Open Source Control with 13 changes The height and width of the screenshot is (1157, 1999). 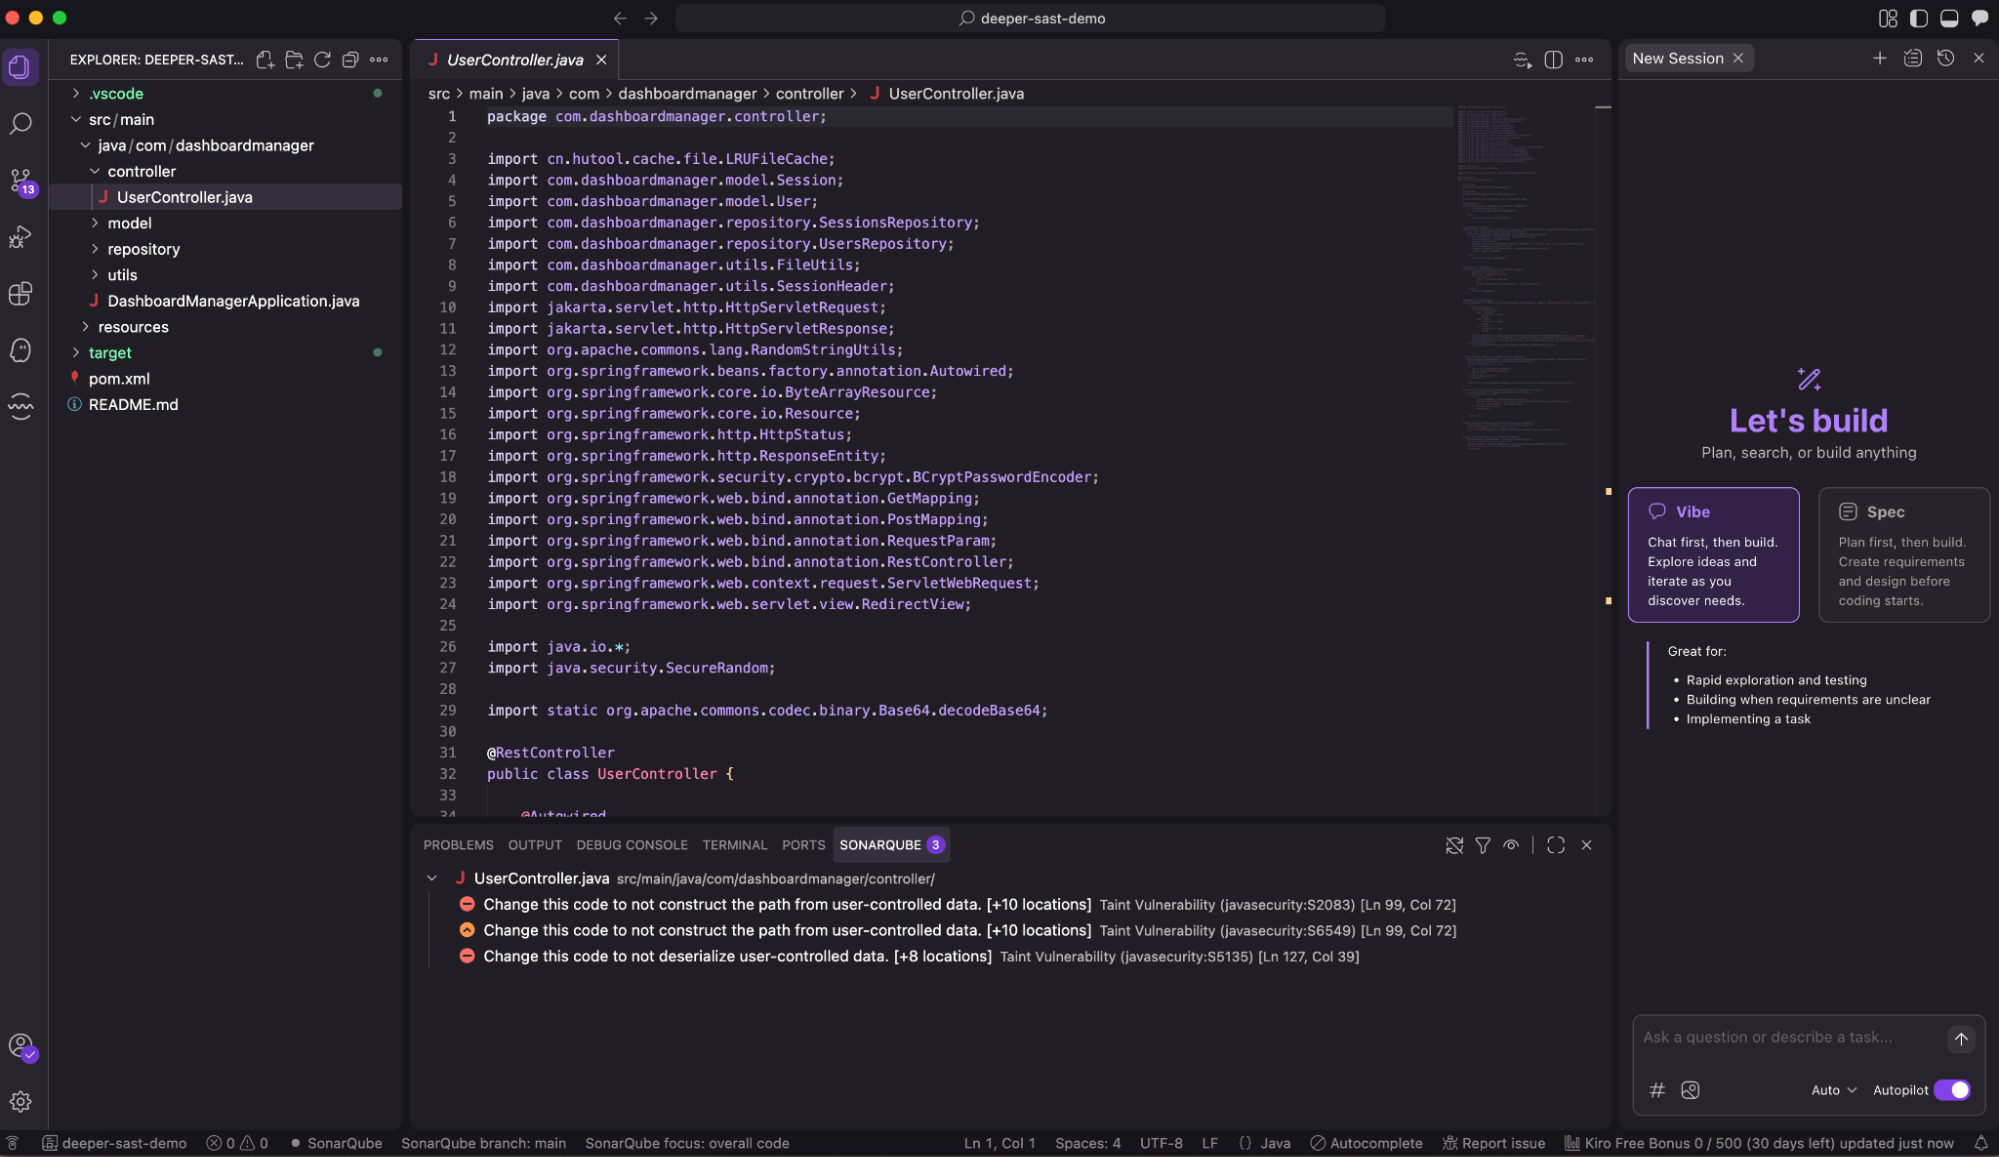pos(21,181)
